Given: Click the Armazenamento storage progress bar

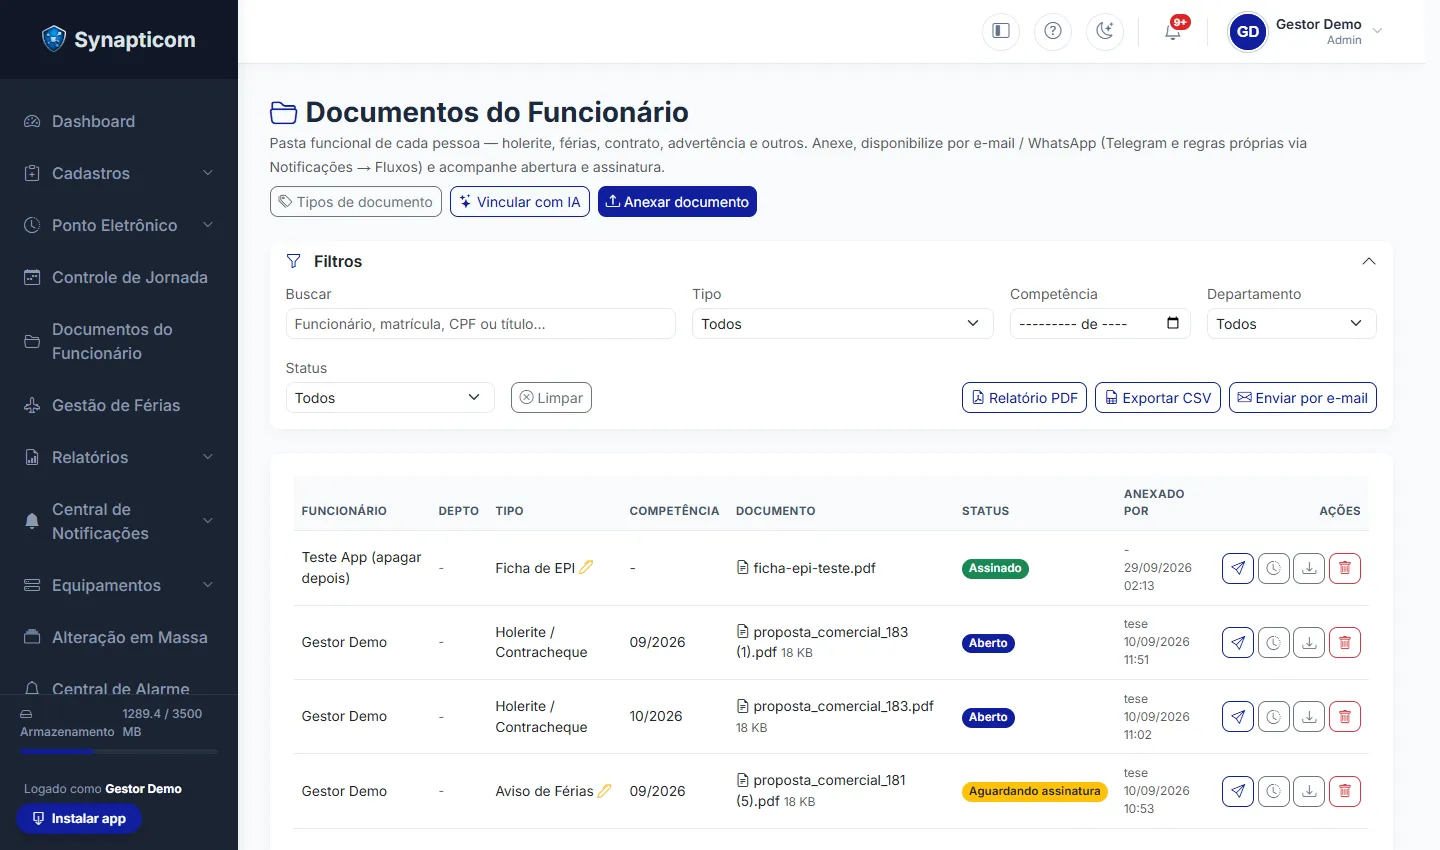Looking at the screenshot, I should coord(119,751).
